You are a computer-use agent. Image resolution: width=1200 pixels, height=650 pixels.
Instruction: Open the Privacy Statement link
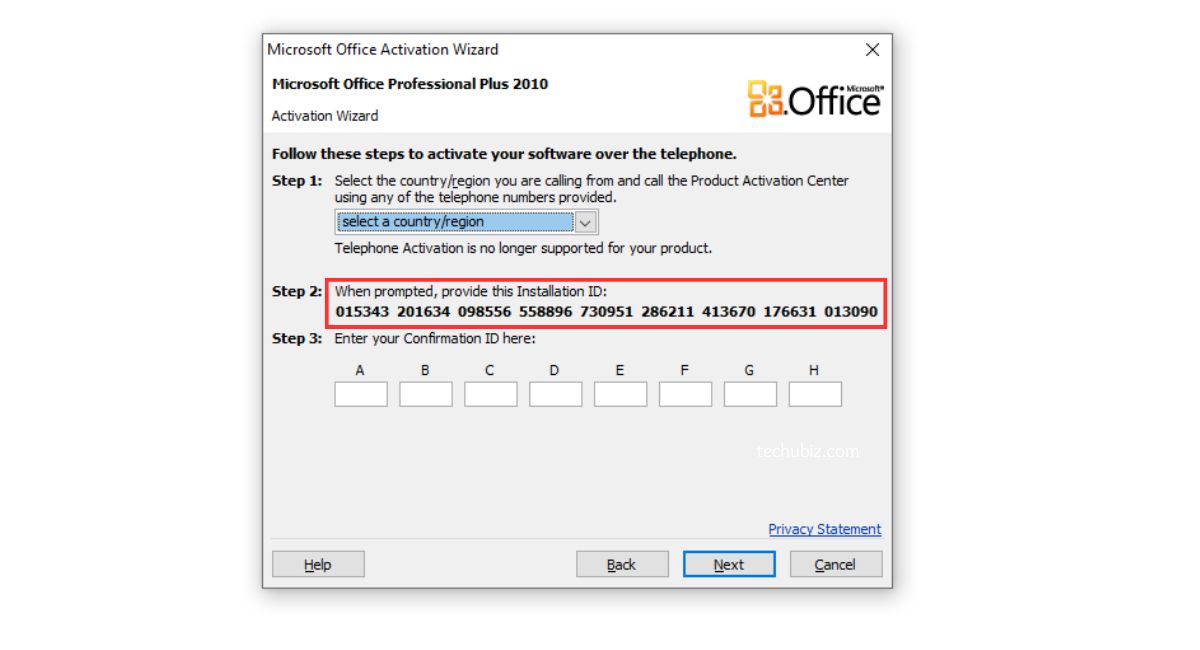[x=825, y=529]
